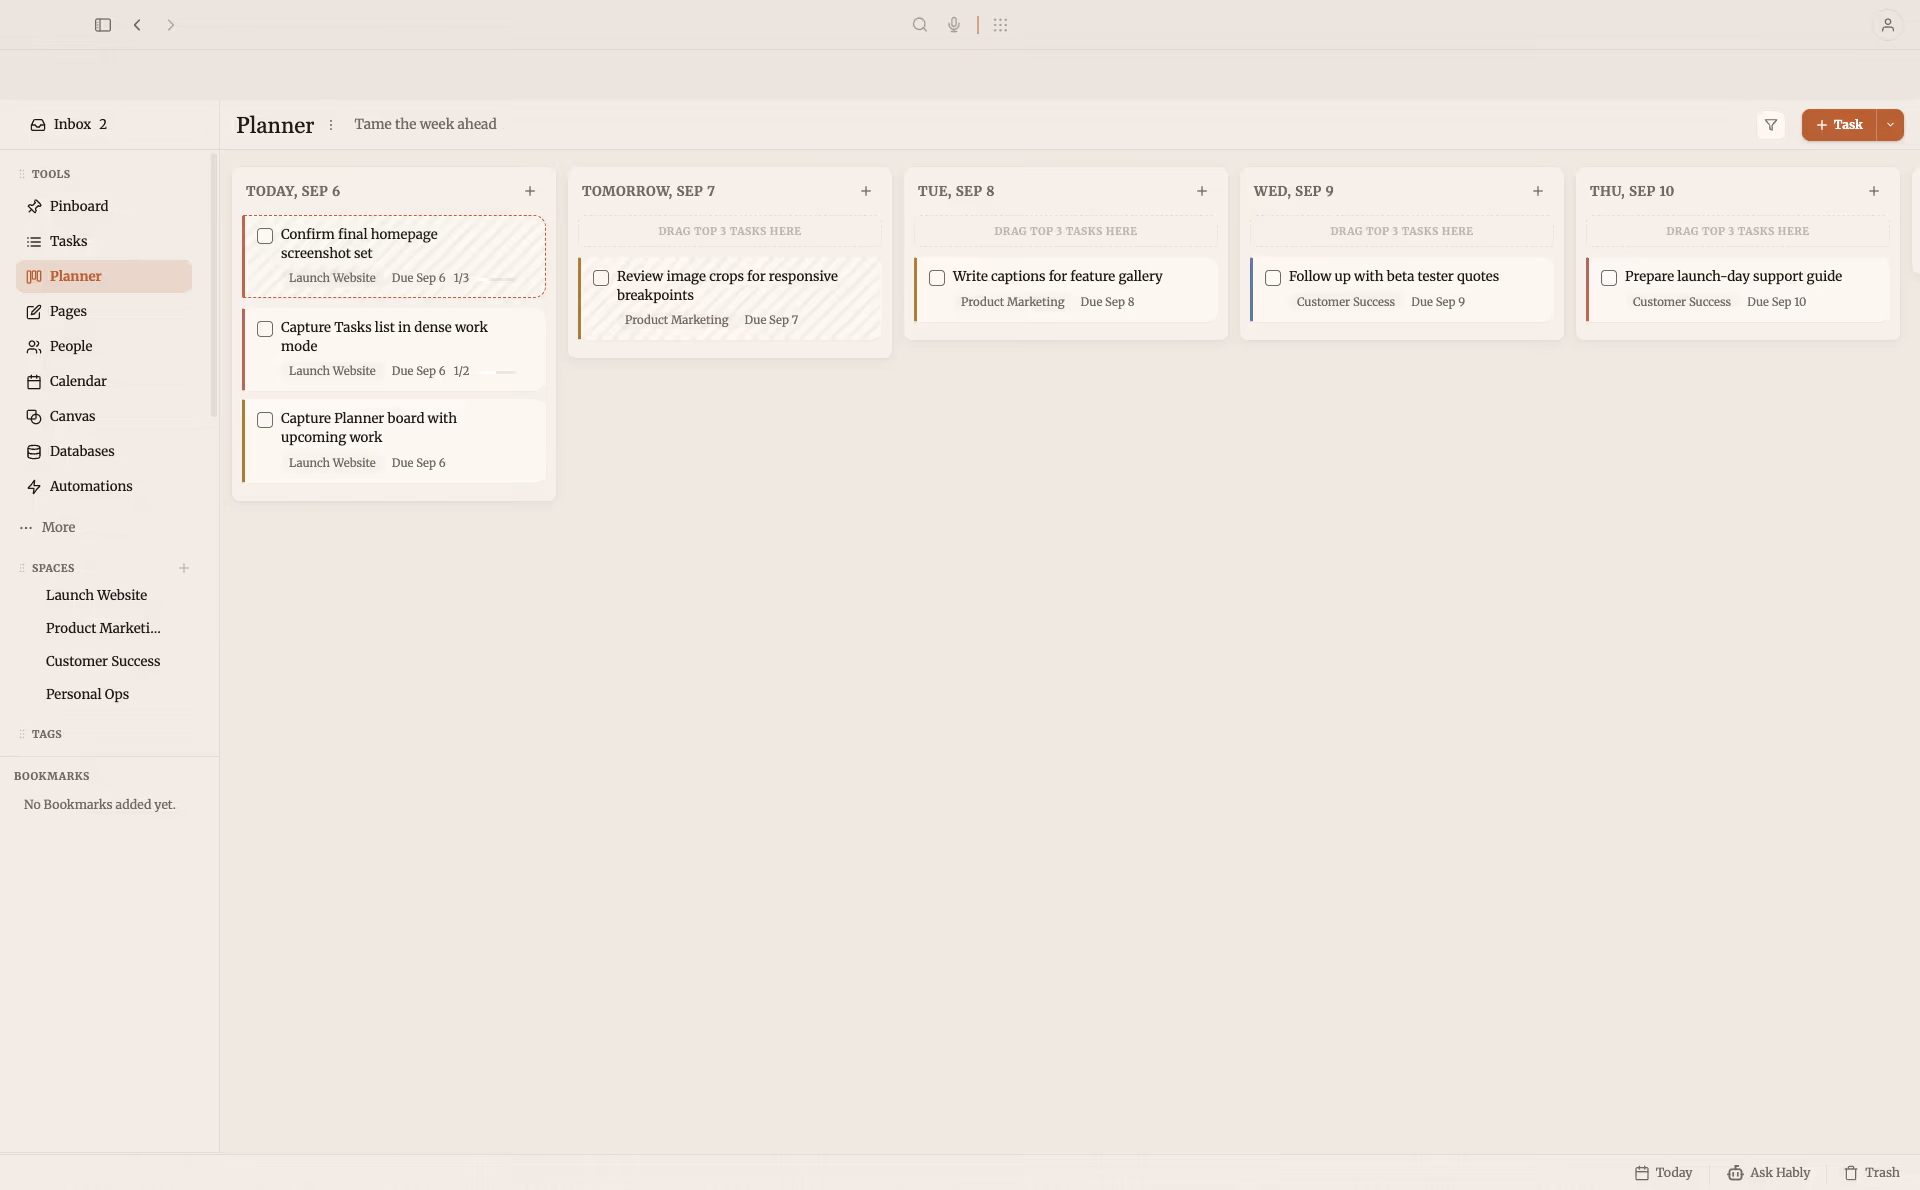Image resolution: width=1920 pixels, height=1190 pixels.
Task: Collapse the SPACES section header
Action: (x=52, y=568)
